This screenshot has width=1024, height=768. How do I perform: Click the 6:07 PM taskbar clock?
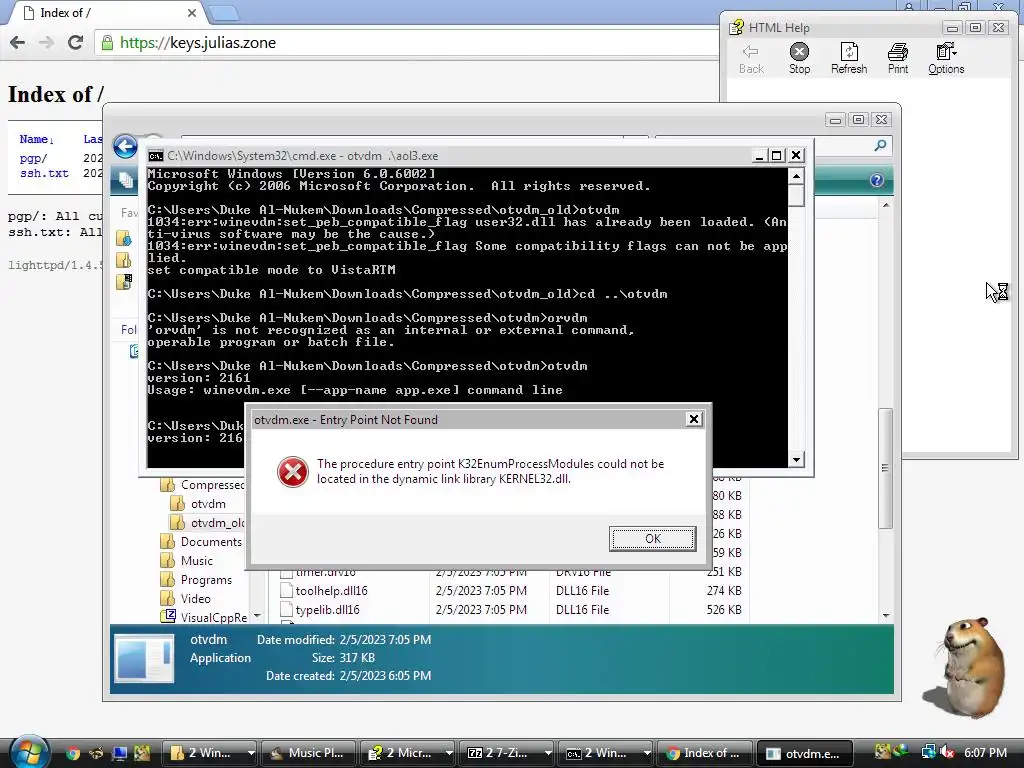985,753
